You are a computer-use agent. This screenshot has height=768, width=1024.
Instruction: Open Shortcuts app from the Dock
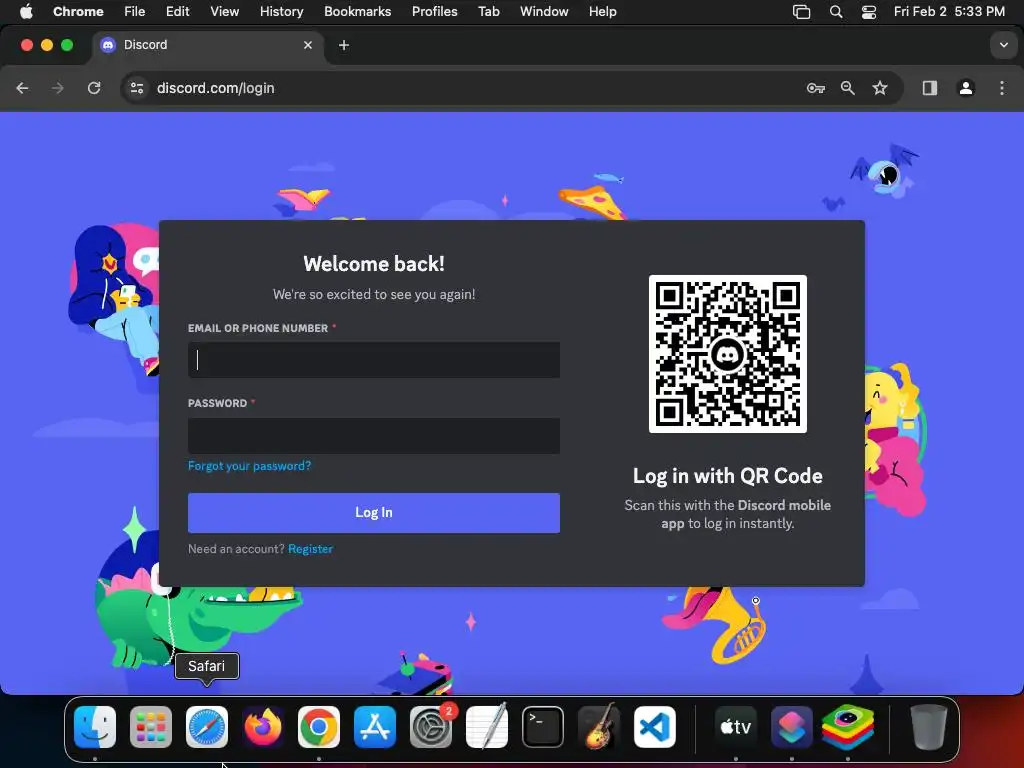[x=792, y=727]
